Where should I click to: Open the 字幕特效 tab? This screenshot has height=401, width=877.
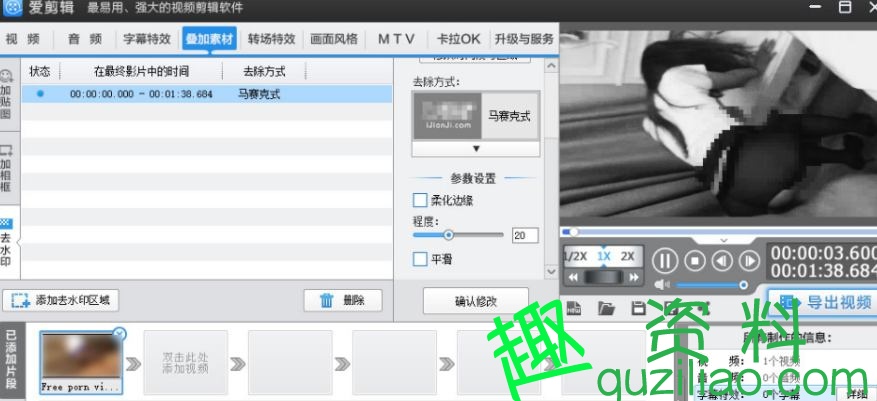tap(147, 39)
